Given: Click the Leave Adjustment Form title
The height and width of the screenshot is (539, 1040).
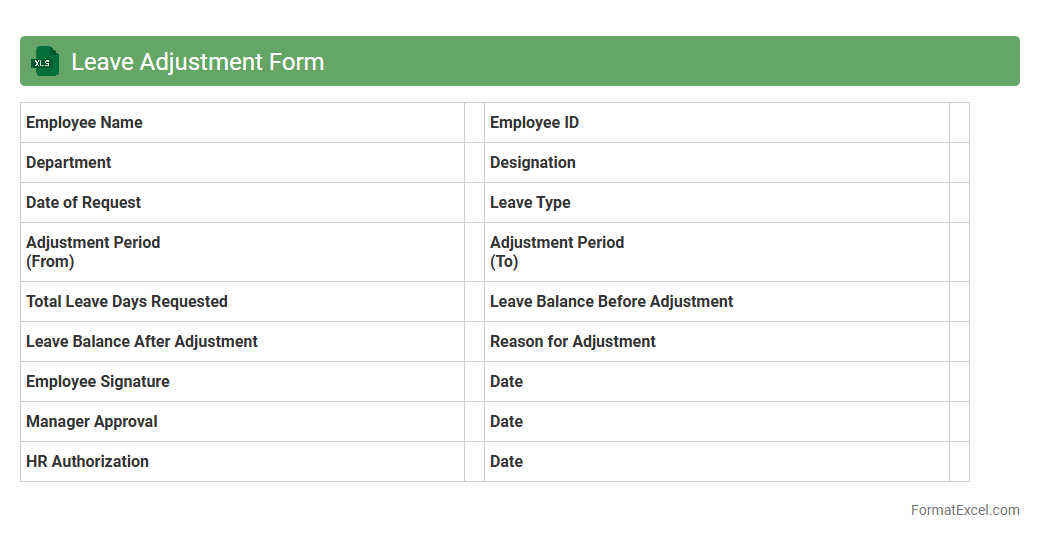Looking at the screenshot, I should point(197,62).
